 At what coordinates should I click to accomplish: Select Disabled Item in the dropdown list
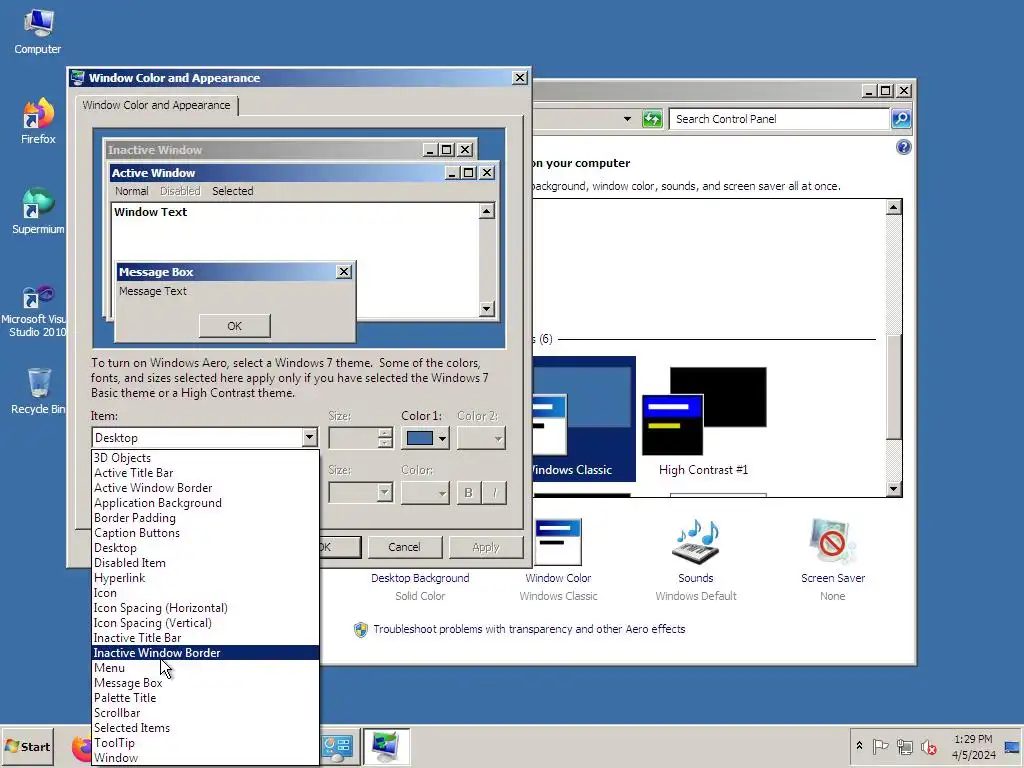(206, 563)
